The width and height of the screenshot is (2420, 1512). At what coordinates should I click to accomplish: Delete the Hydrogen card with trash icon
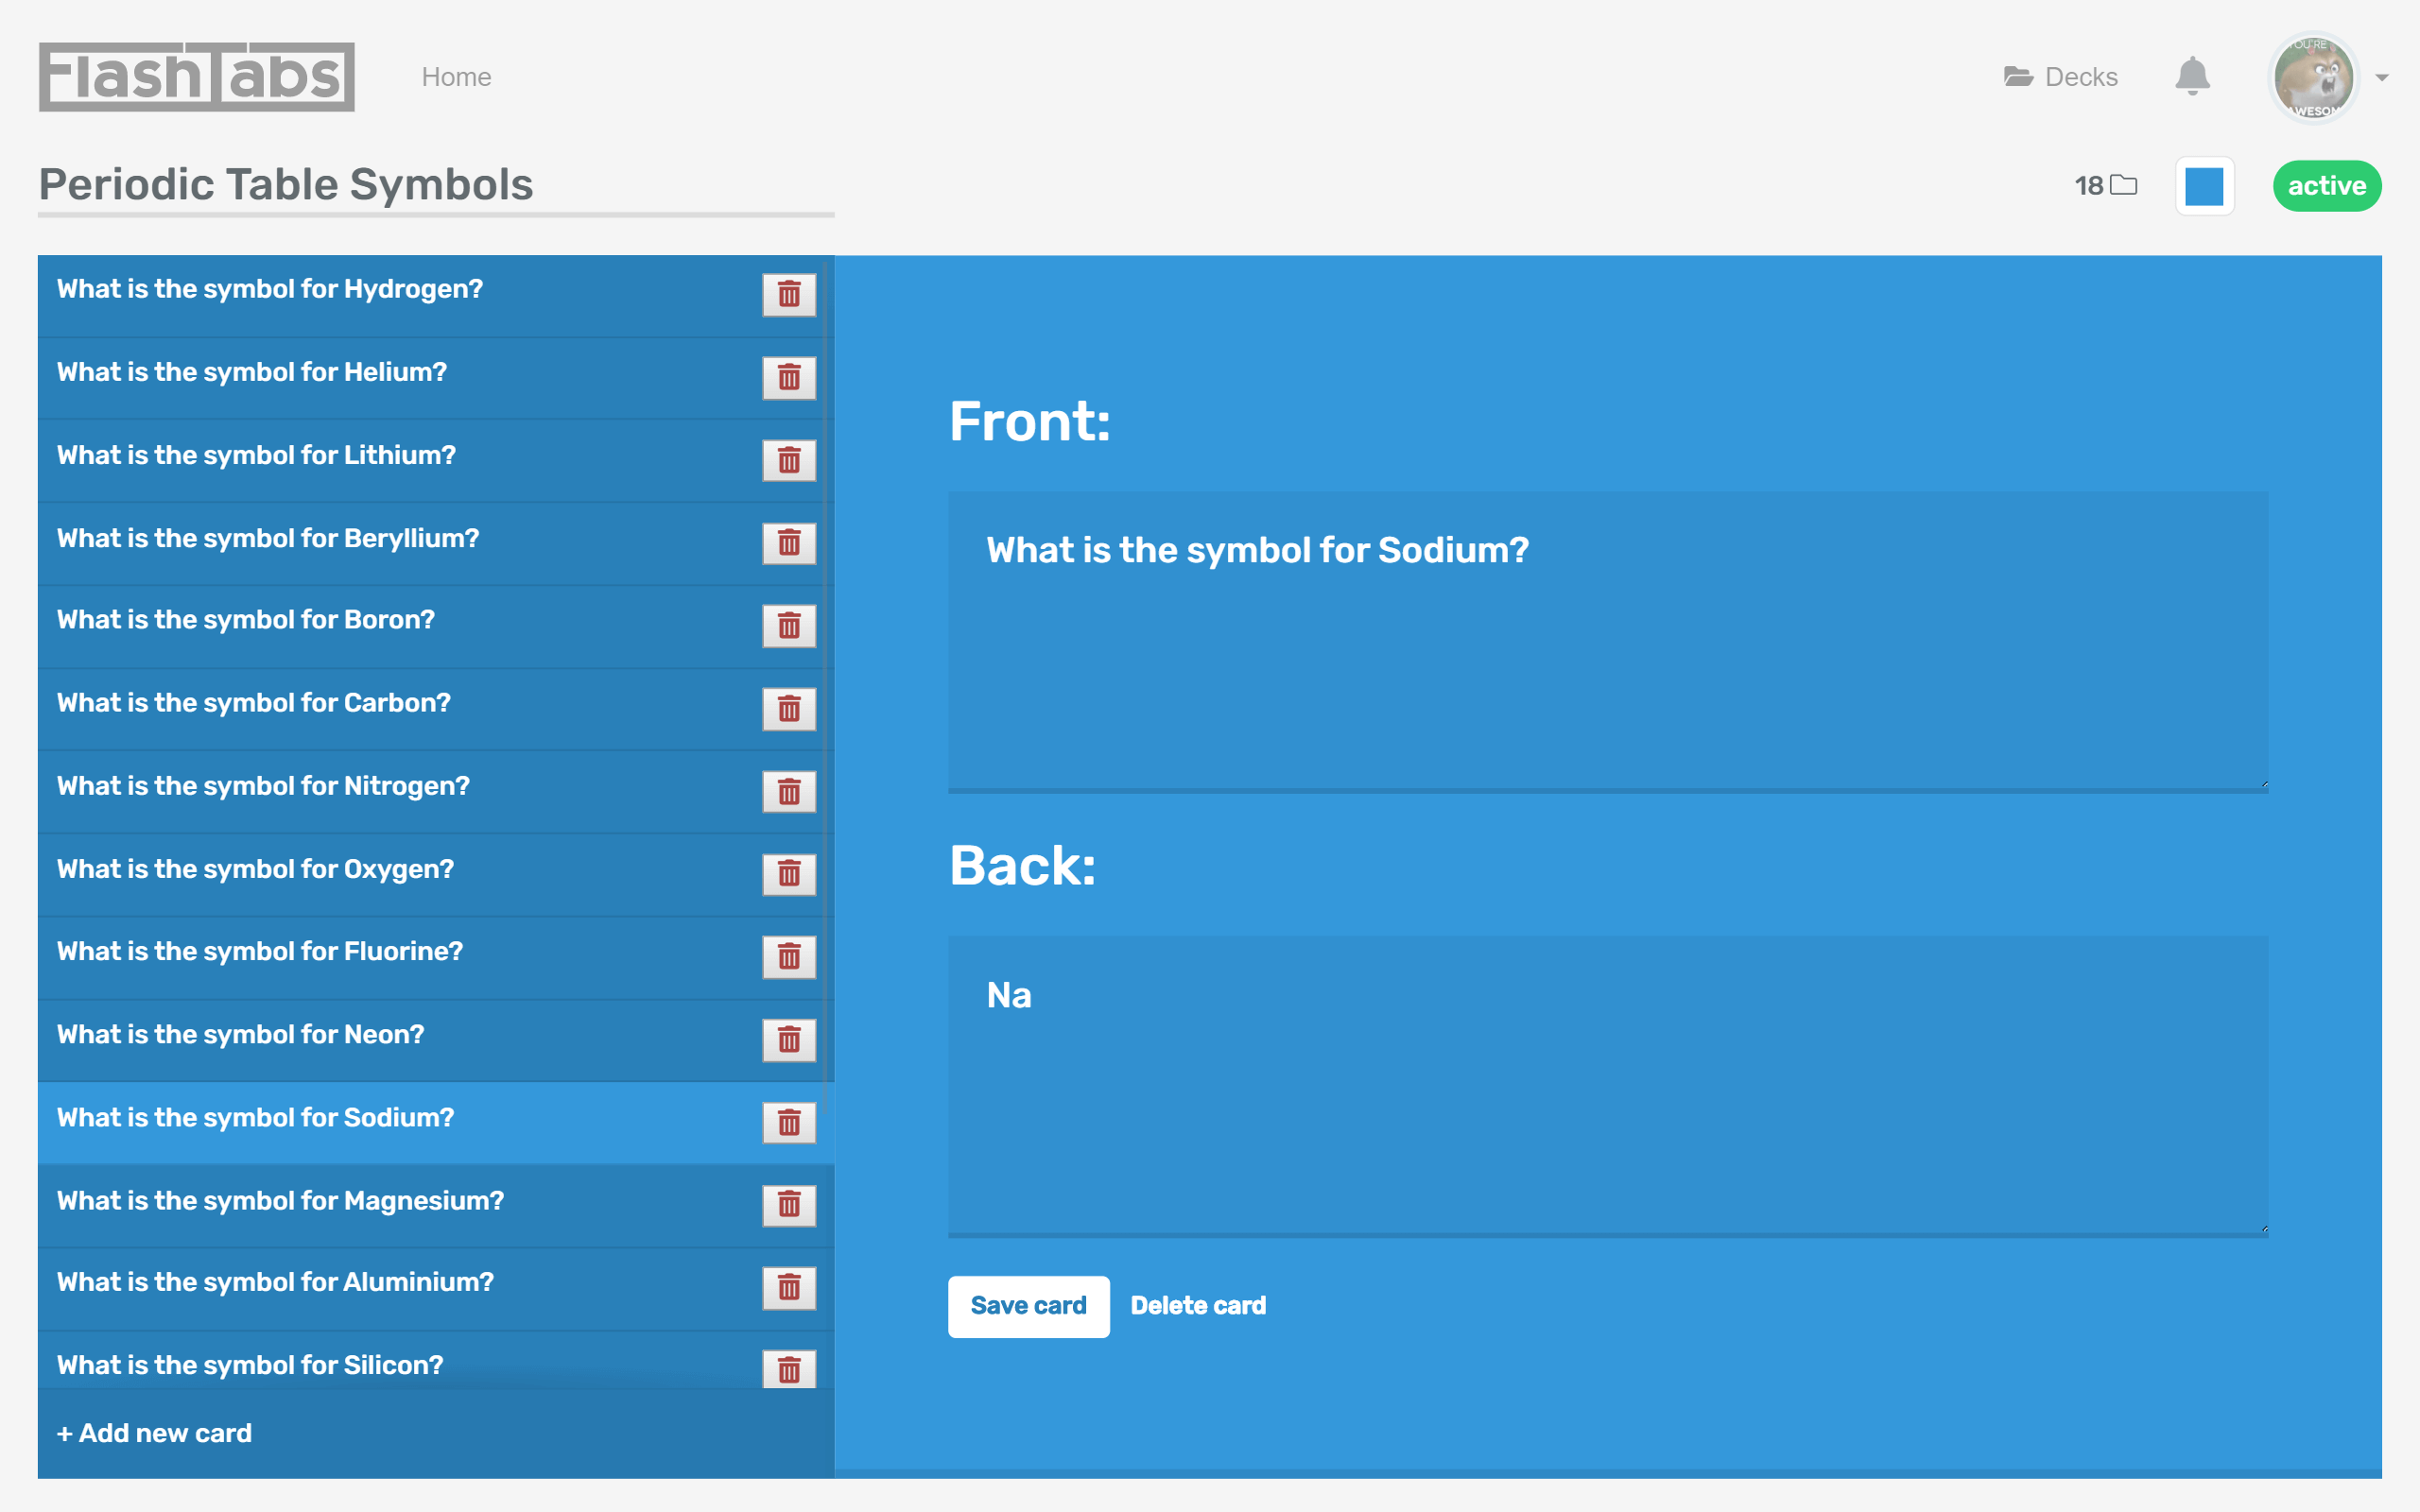coord(789,294)
